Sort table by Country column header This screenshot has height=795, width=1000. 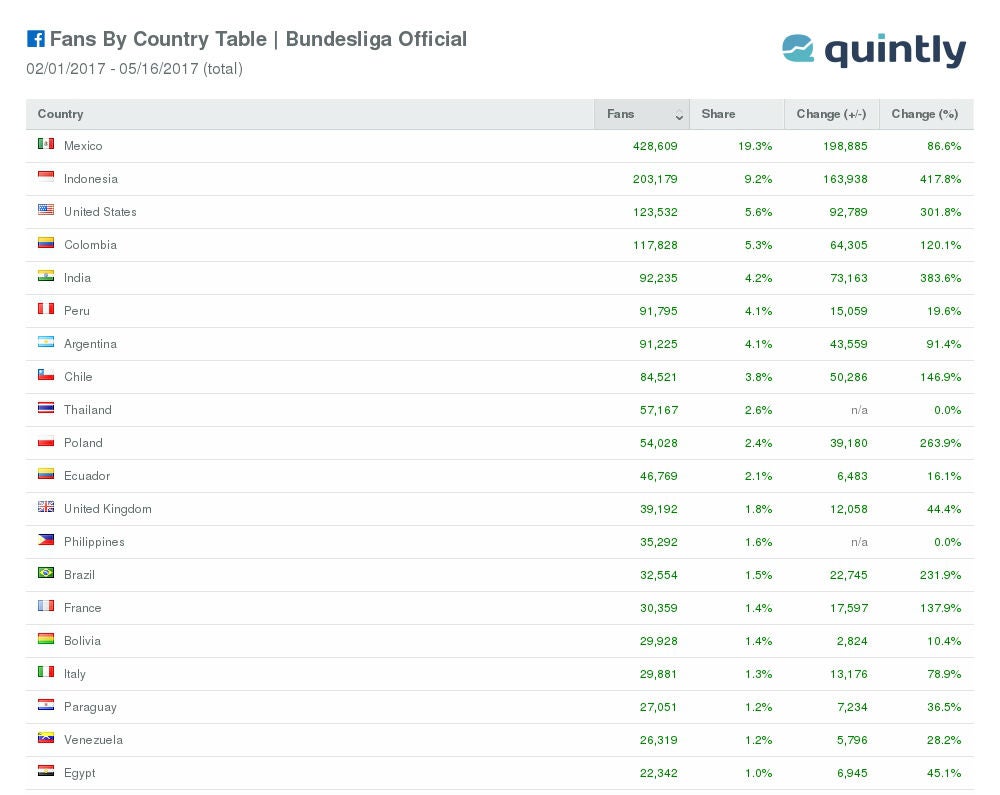(x=61, y=114)
